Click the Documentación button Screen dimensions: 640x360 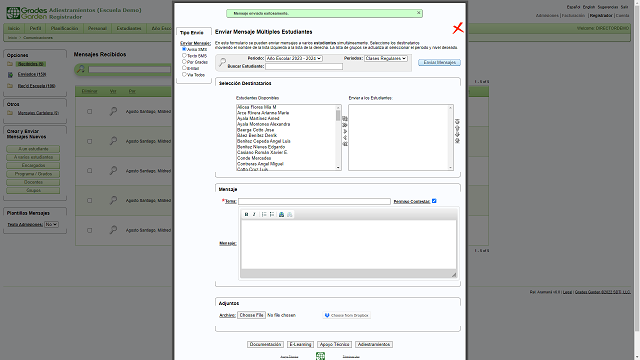click(265, 344)
